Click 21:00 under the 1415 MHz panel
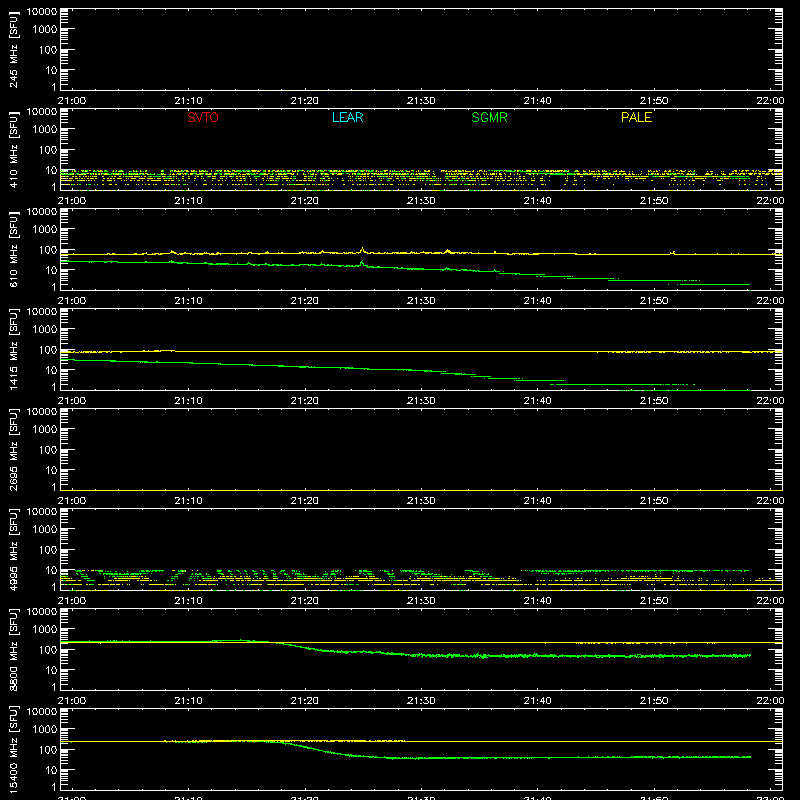The image size is (800, 800). pyautogui.click(x=72, y=401)
